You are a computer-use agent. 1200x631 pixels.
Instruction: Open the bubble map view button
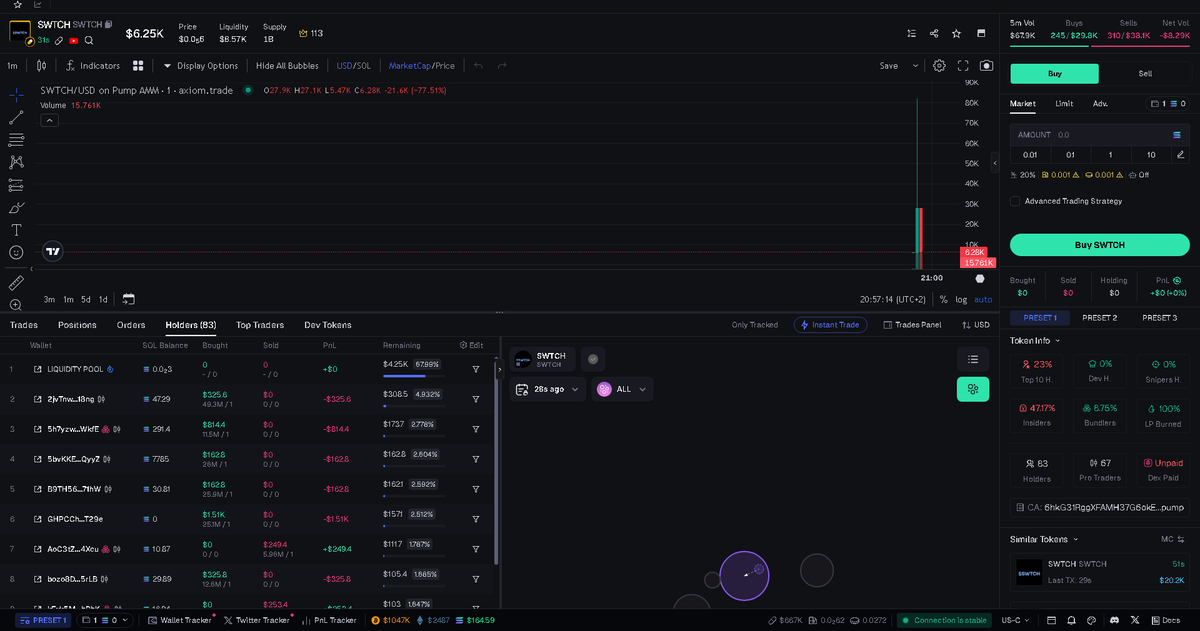point(972,389)
